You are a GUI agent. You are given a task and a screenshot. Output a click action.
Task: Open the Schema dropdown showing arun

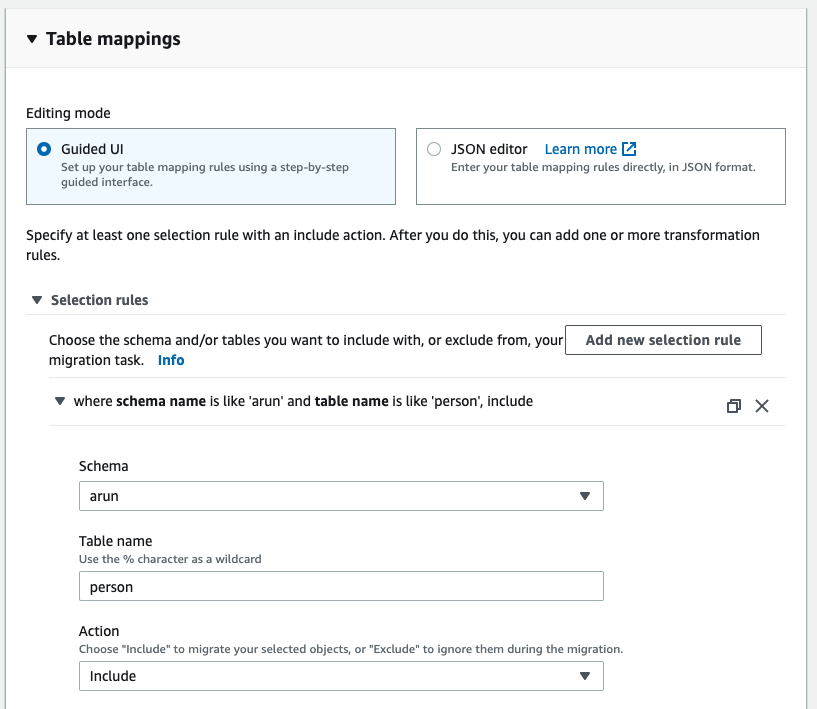340,496
